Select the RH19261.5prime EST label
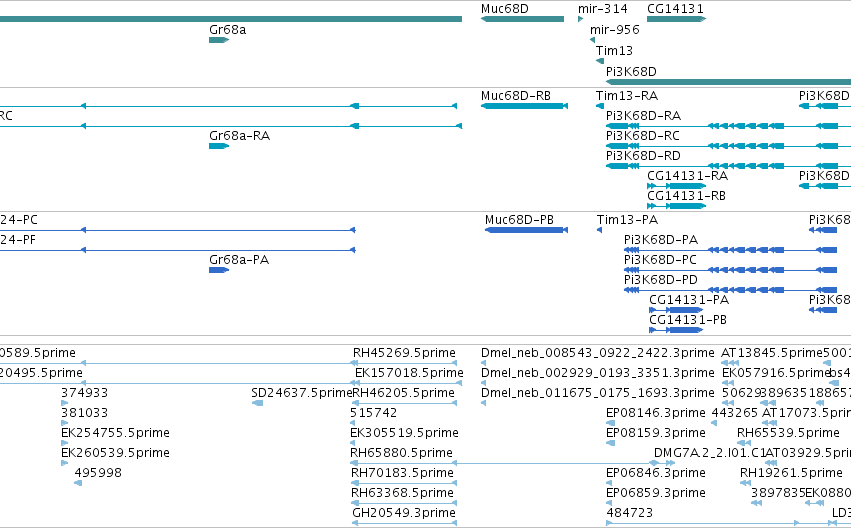Image resolution: width=851 pixels, height=528 pixels. 791,473
